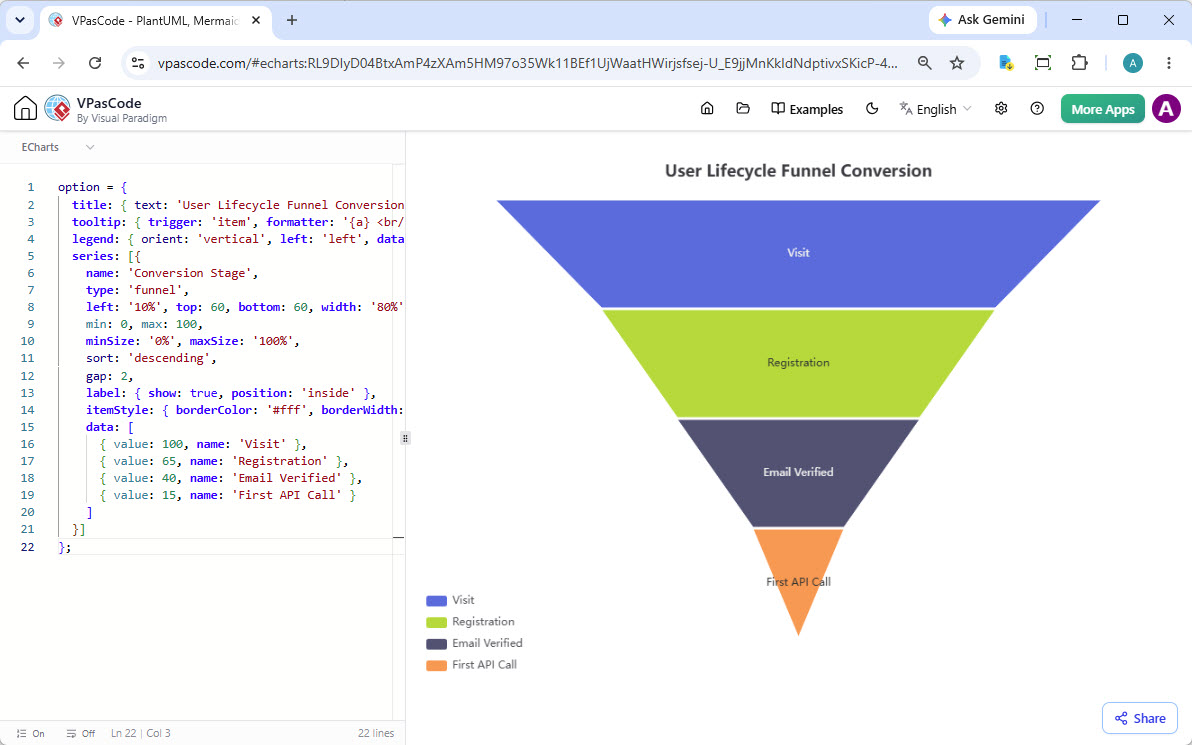
Task: Click the Visit funnel segment
Action: pos(798,253)
